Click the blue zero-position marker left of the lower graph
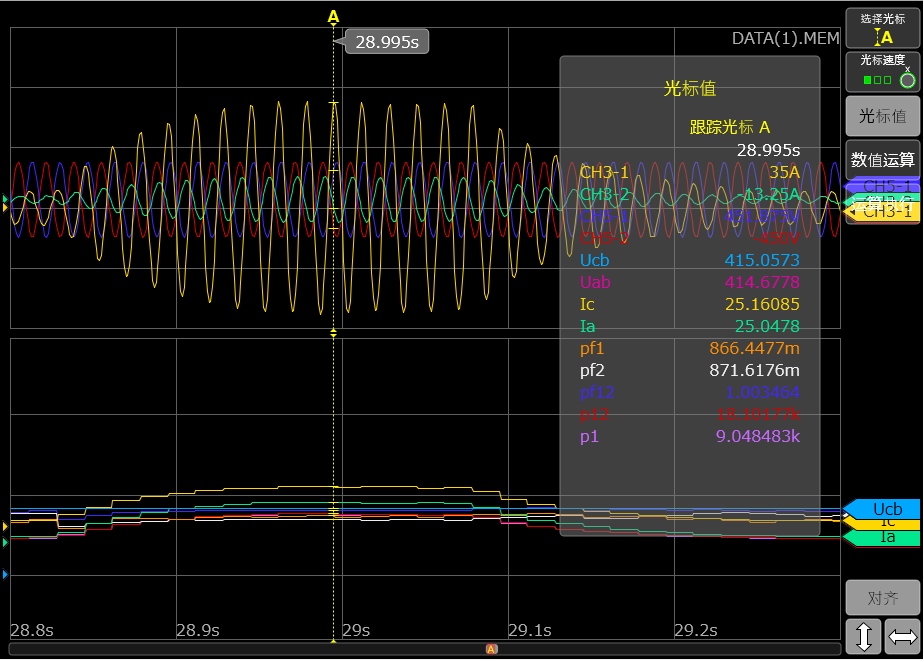This screenshot has width=924, height=662. pos(5,574)
